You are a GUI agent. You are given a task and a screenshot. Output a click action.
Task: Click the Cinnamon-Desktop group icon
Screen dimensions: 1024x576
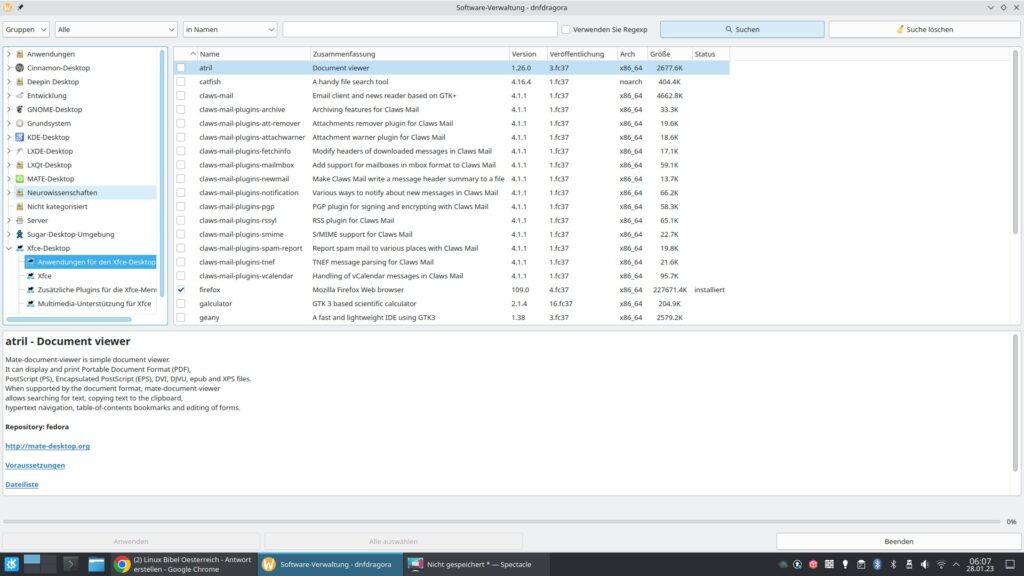coord(20,68)
